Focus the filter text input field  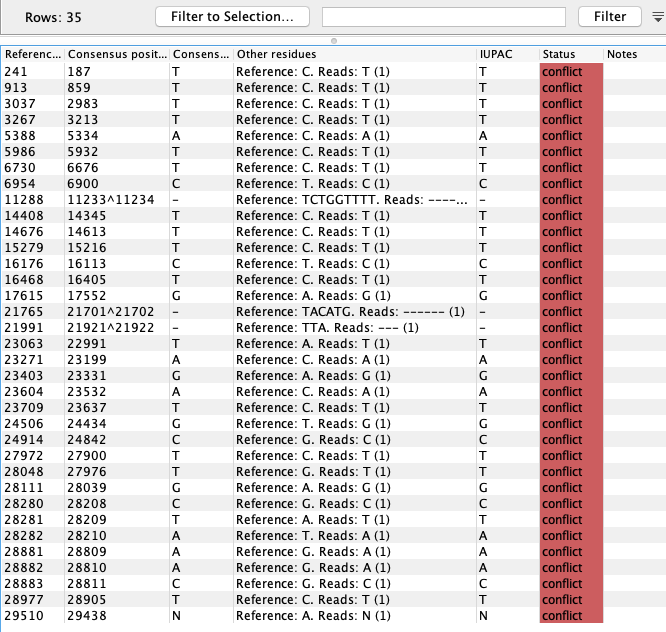click(x=443, y=16)
